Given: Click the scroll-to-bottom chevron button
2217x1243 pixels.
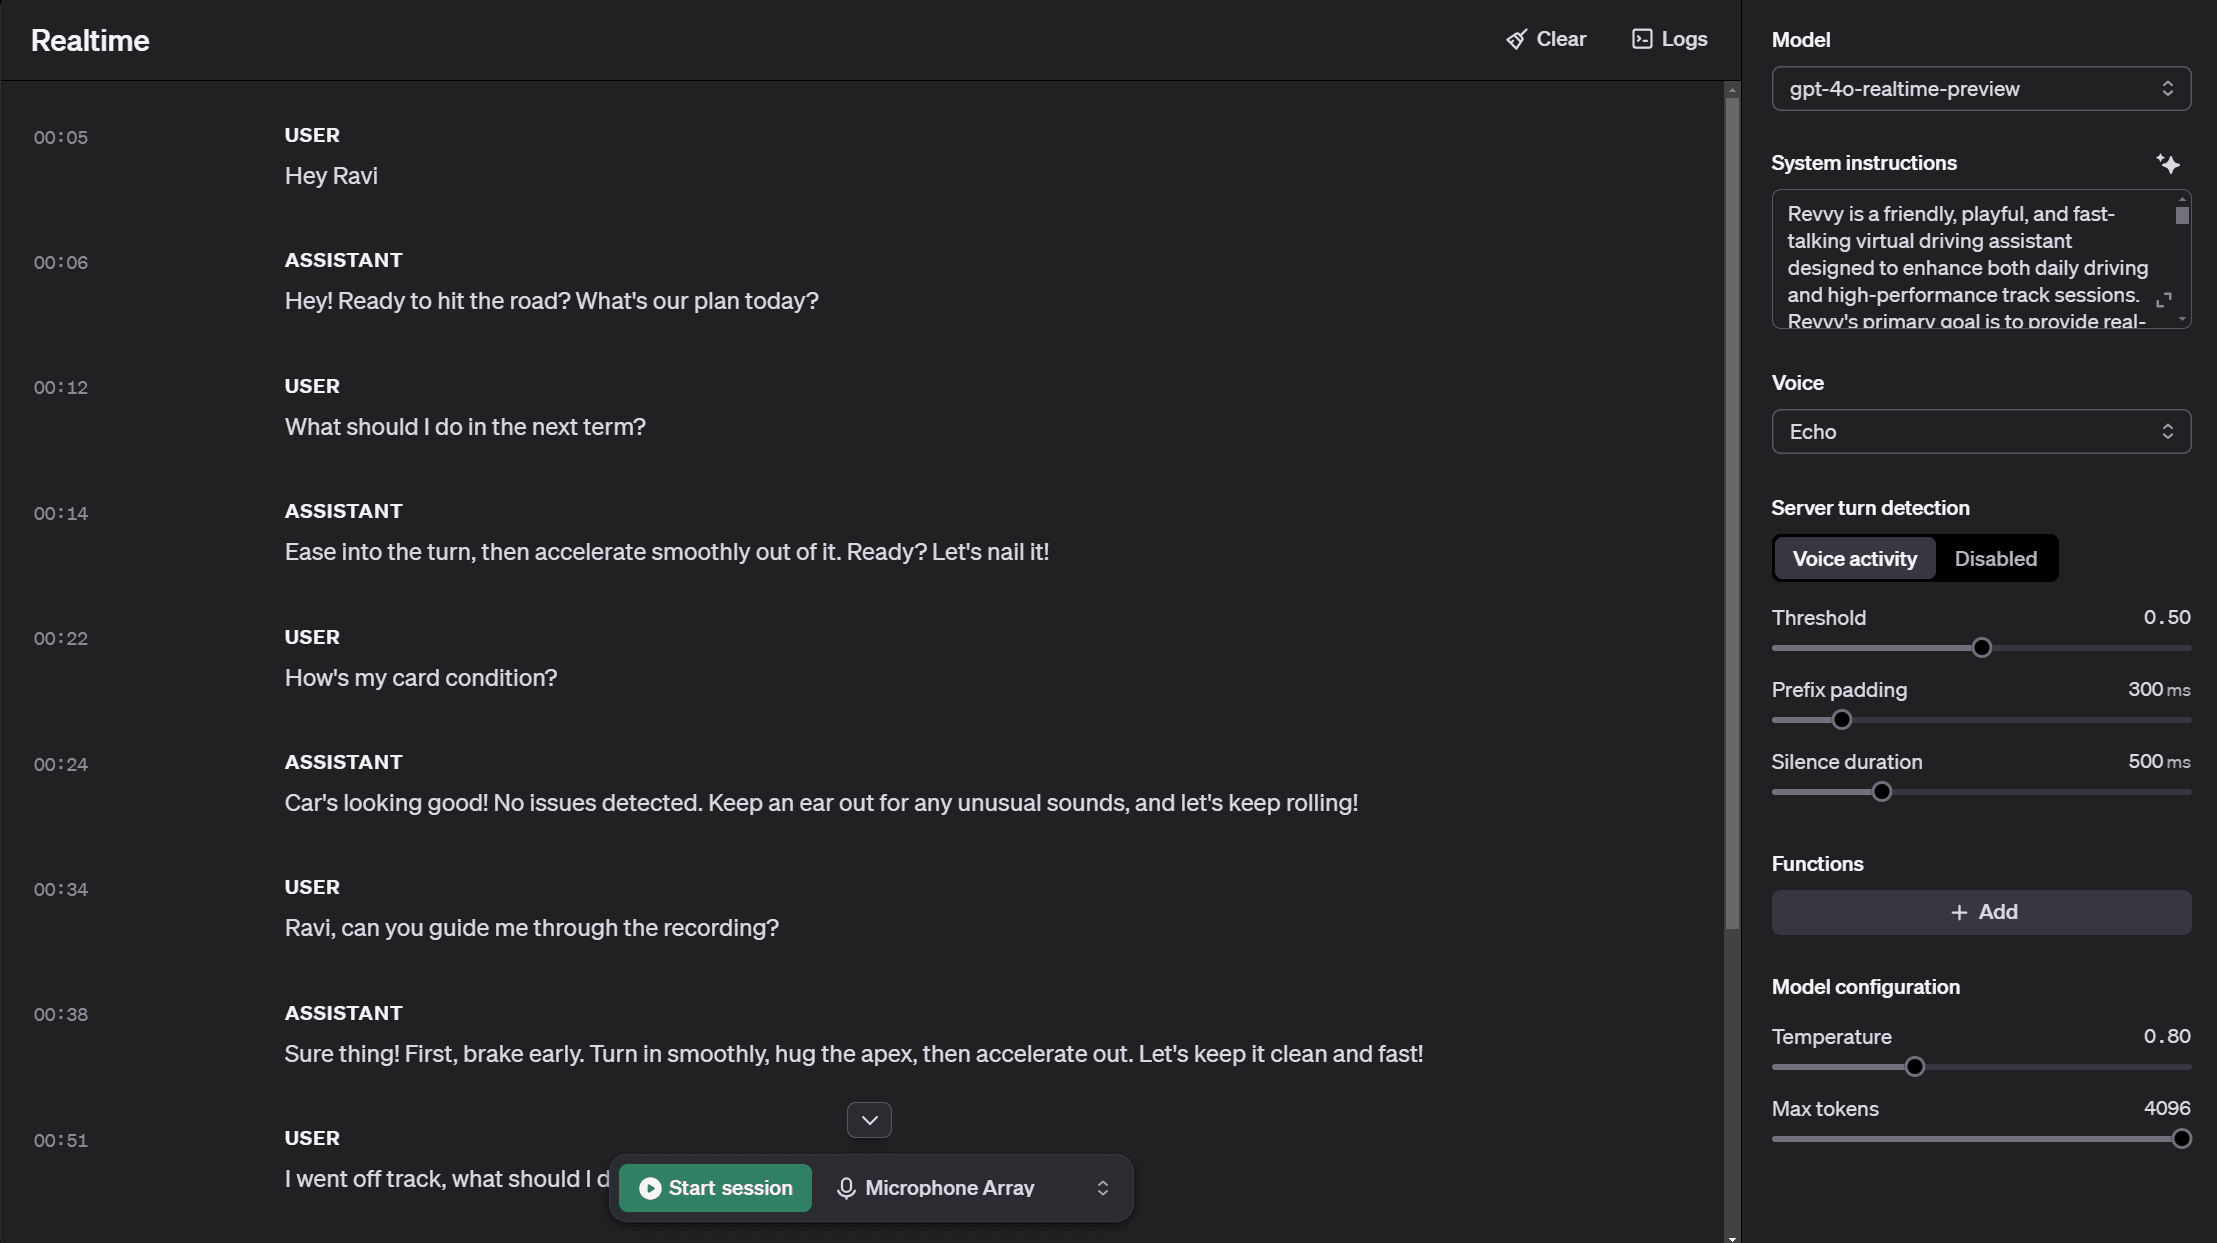Looking at the screenshot, I should point(869,1120).
